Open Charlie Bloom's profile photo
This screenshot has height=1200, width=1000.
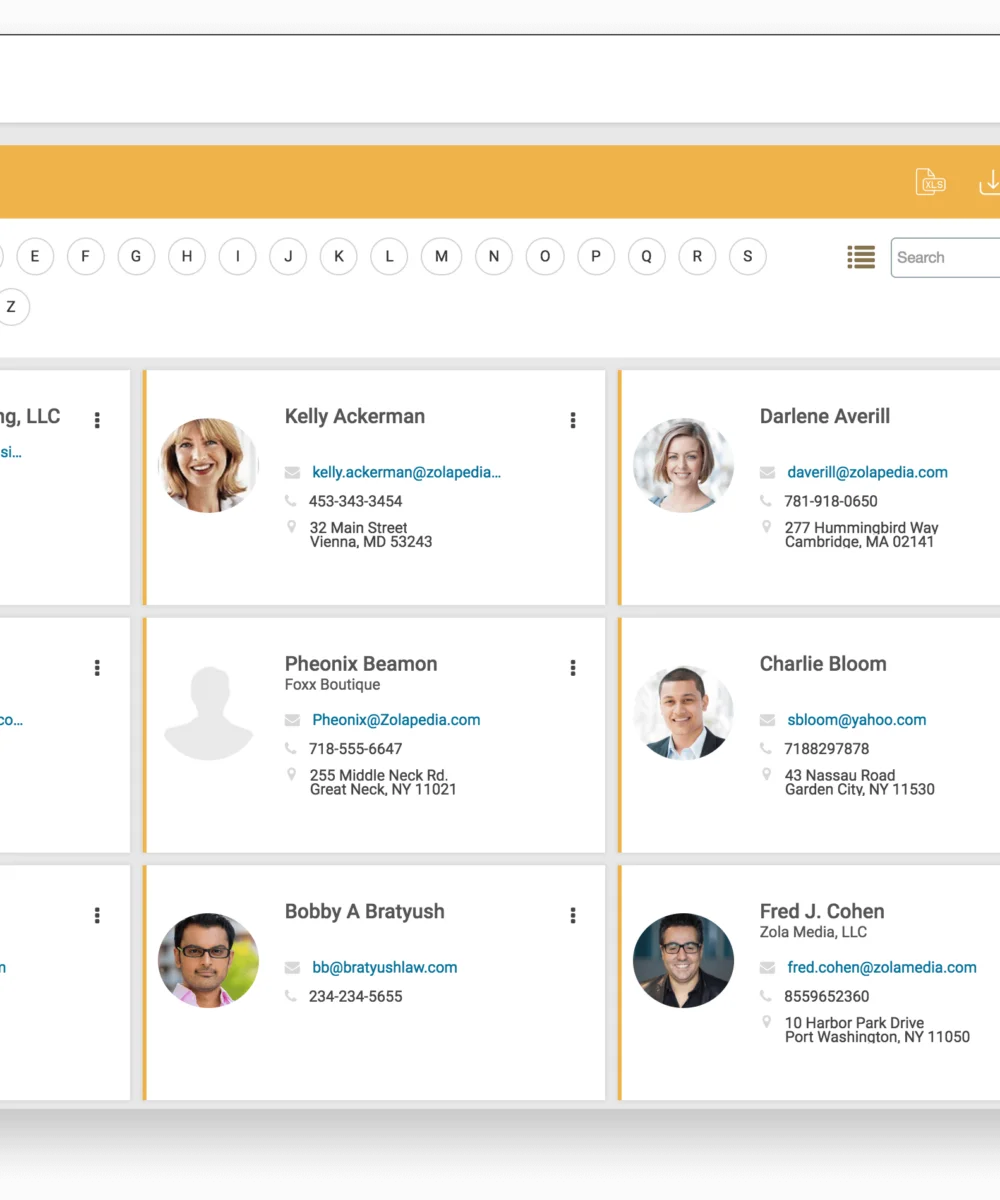(x=683, y=713)
